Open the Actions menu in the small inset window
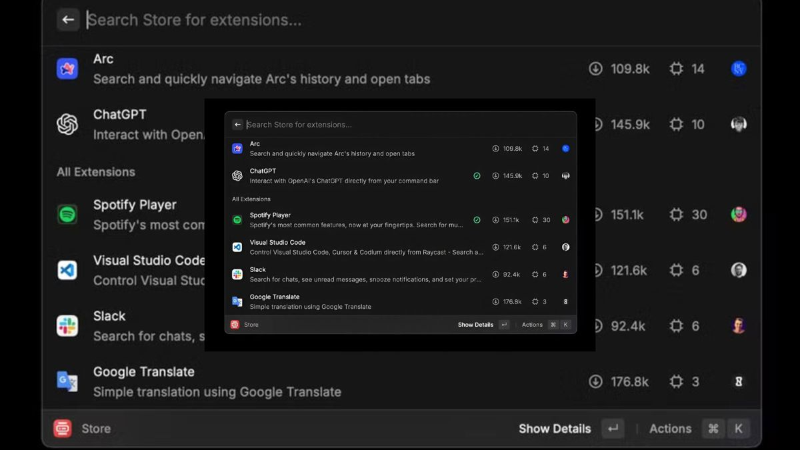Viewport: 800px width, 450px height. (x=532, y=324)
